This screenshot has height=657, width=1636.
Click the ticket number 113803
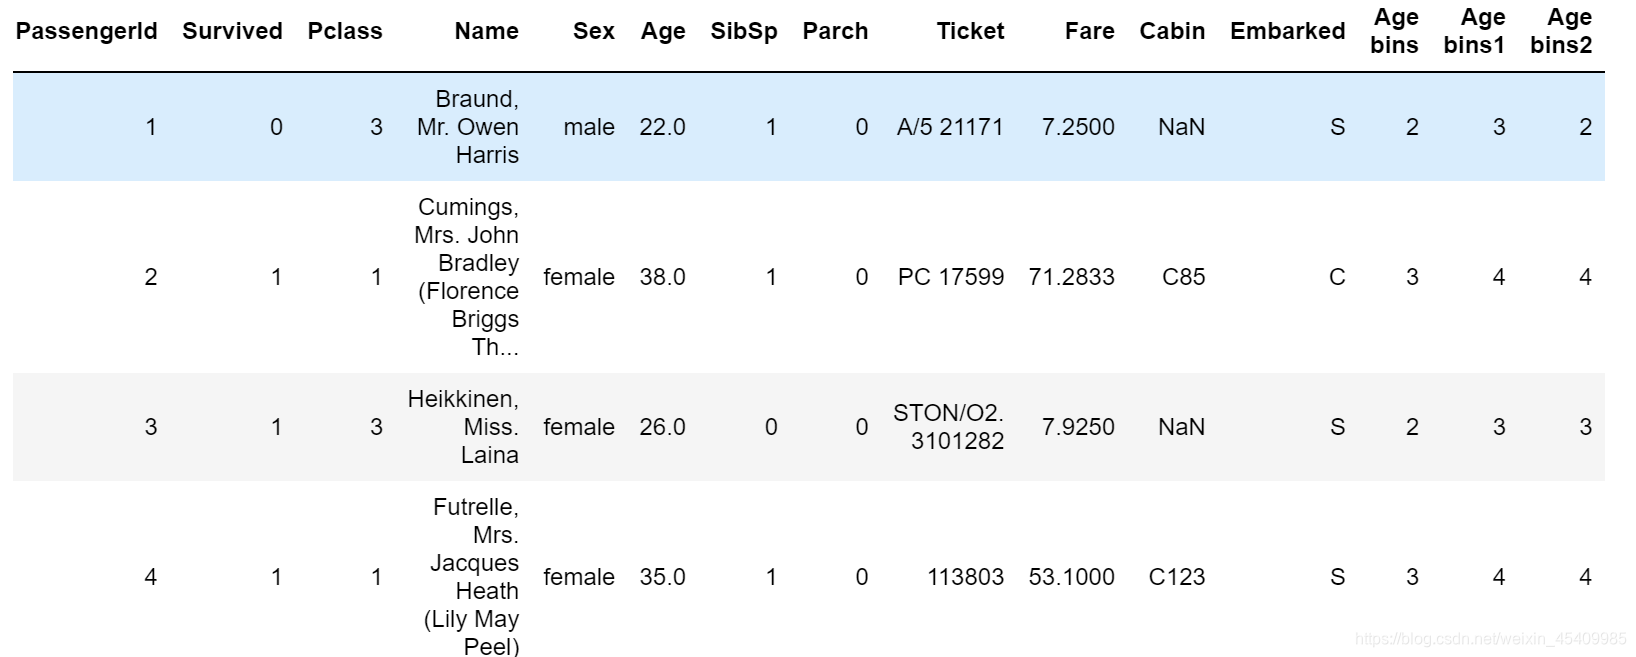click(x=965, y=577)
